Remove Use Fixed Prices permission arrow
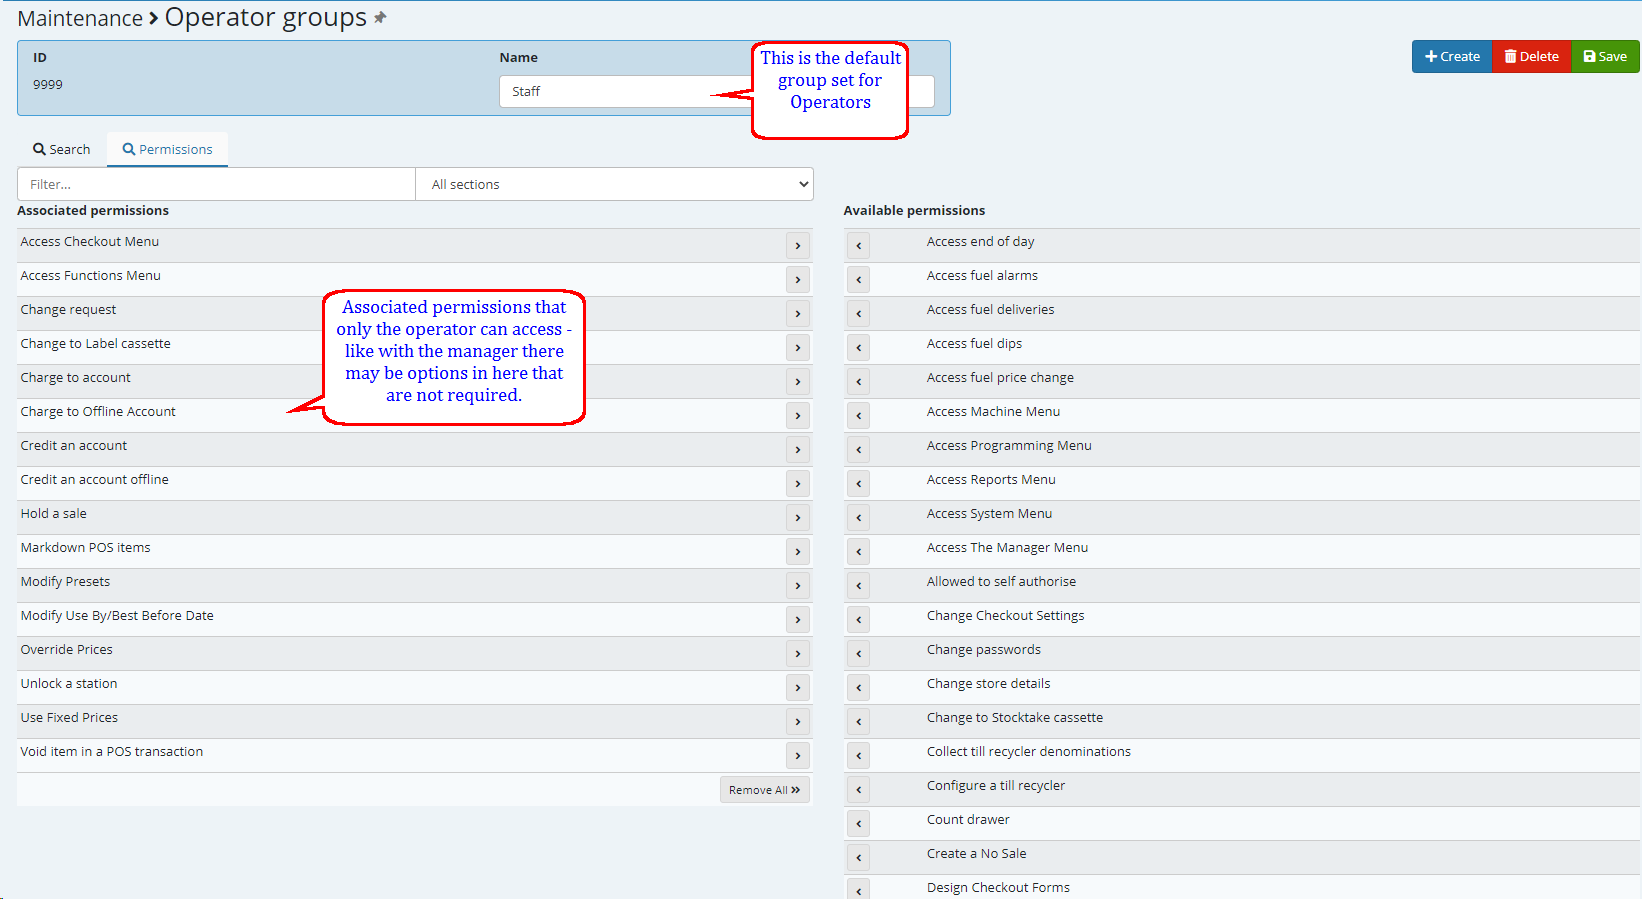1642x899 pixels. point(797,722)
